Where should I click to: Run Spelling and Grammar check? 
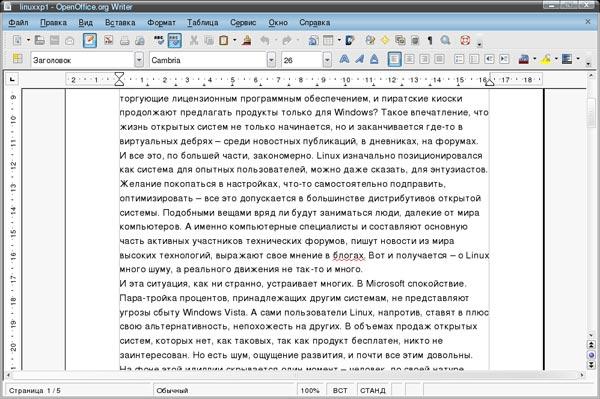(x=158, y=40)
